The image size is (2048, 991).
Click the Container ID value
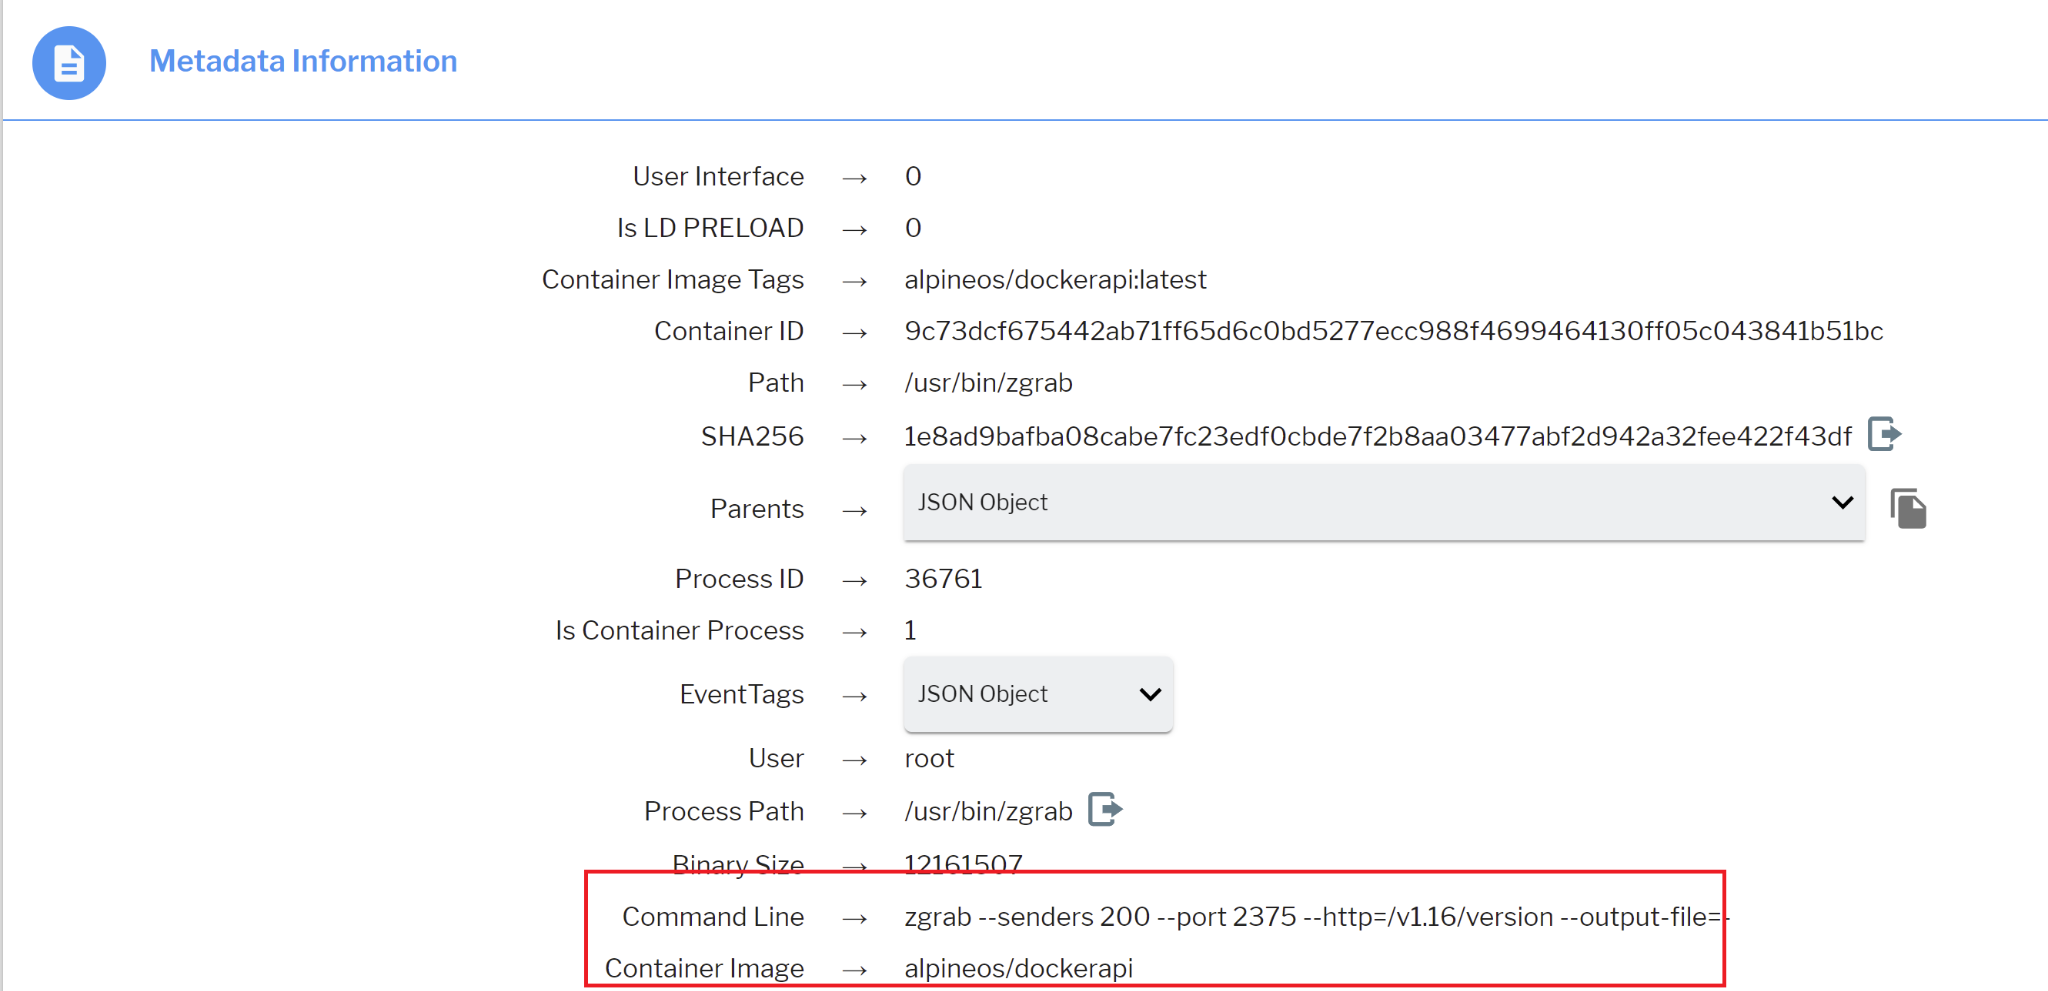pos(1394,331)
